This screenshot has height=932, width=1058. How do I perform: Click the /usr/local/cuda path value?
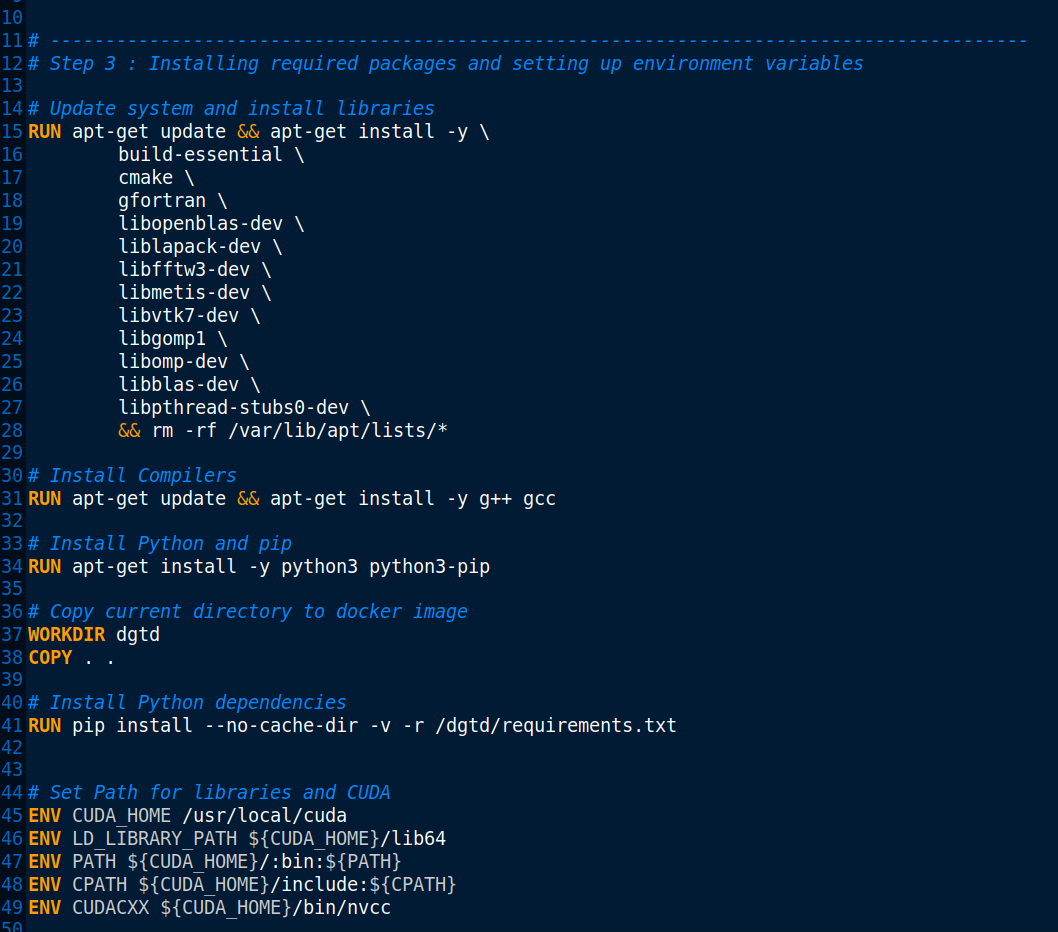pyautogui.click(x=264, y=815)
